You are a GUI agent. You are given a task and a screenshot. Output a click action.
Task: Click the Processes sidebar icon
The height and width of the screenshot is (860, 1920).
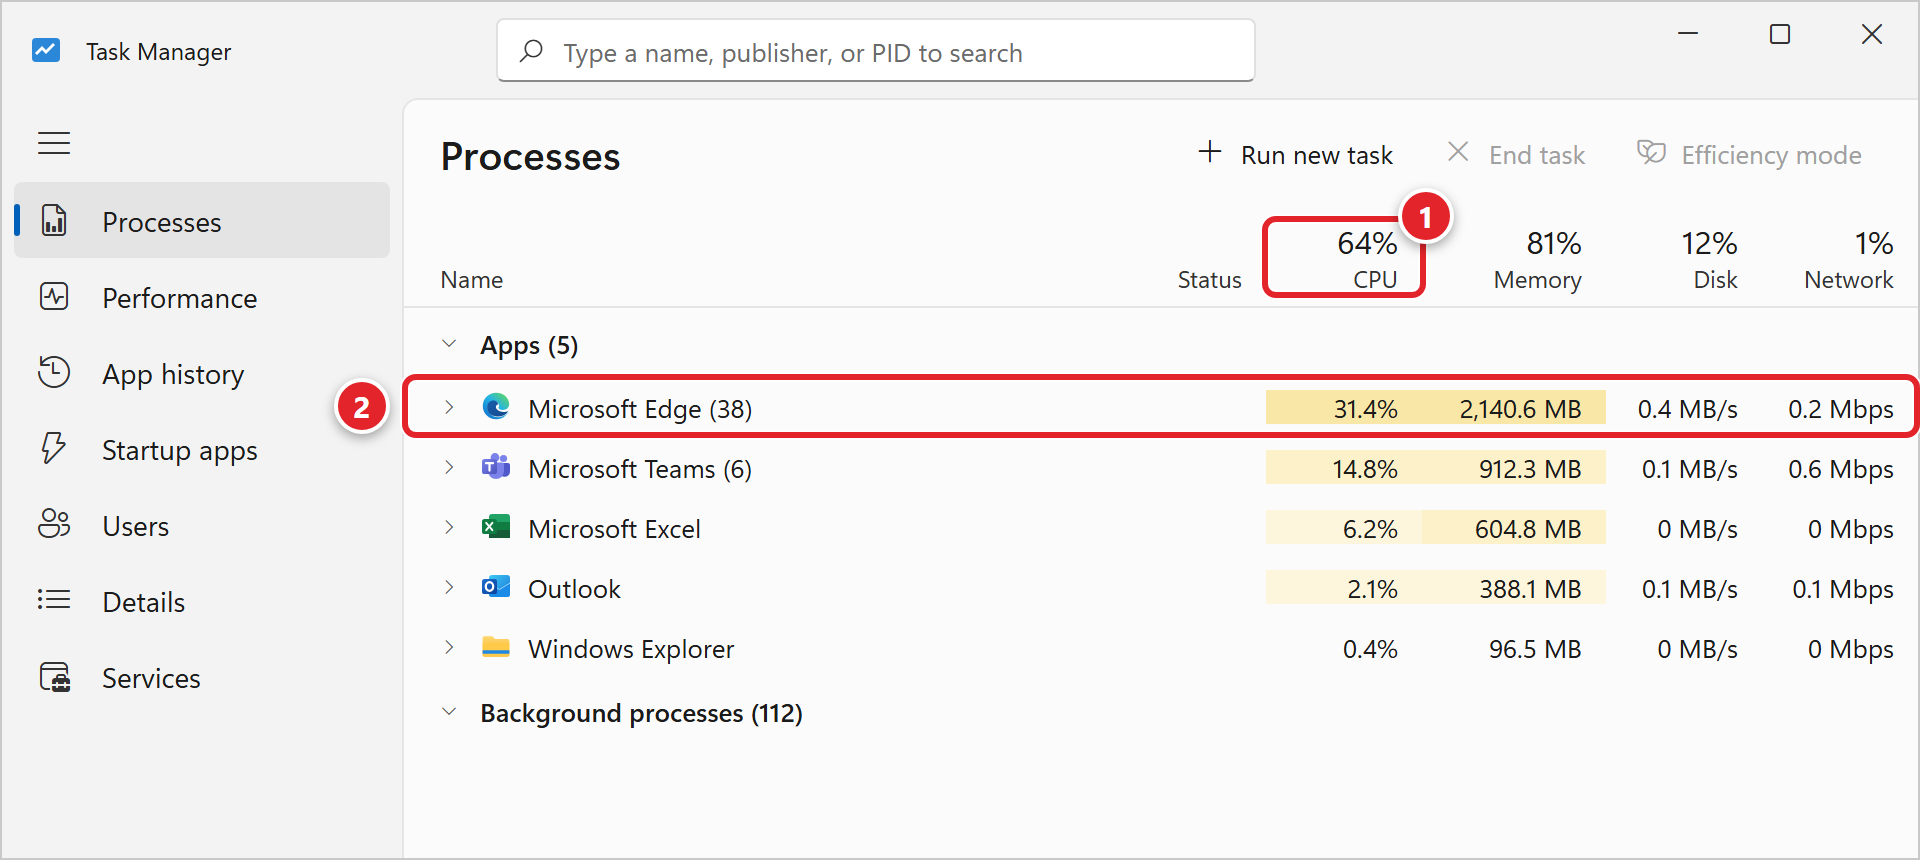pyautogui.click(x=54, y=220)
